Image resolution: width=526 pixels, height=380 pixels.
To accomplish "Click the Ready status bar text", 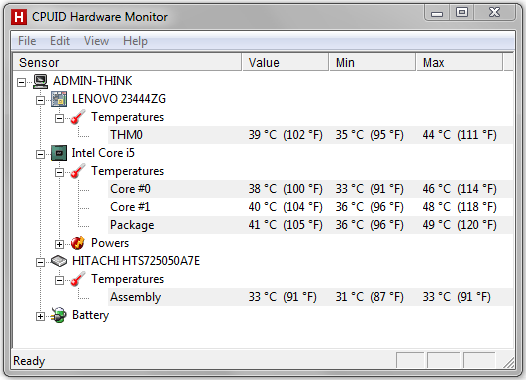I will 29,361.
